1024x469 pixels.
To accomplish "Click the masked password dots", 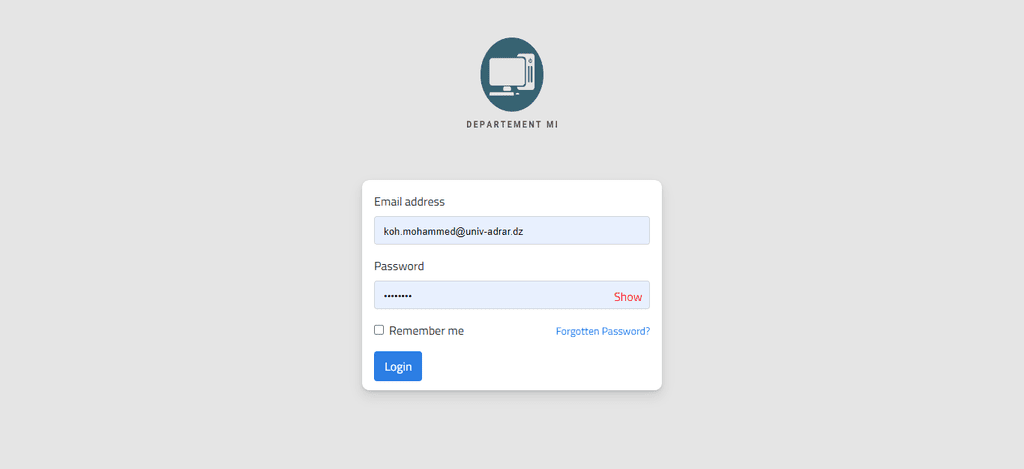I will pos(398,297).
